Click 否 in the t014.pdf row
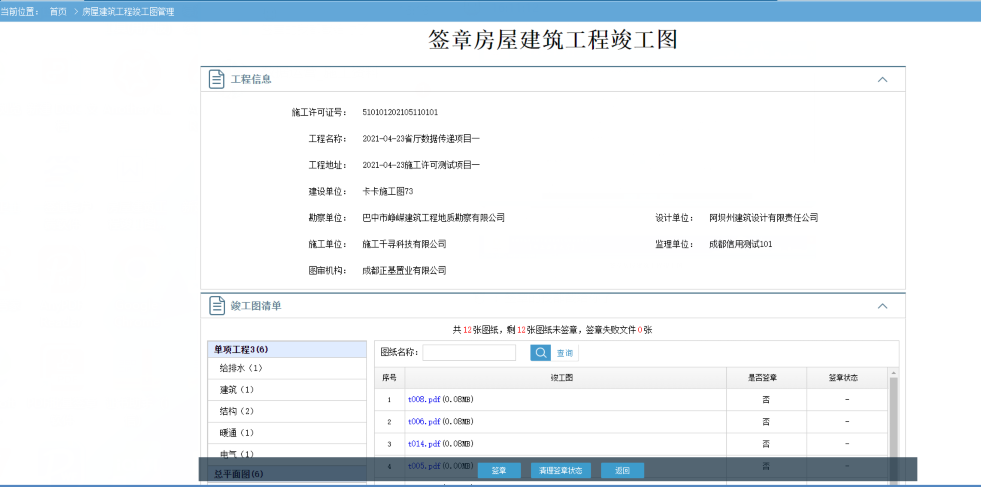Viewport: 981px width, 487px height. 766,444
